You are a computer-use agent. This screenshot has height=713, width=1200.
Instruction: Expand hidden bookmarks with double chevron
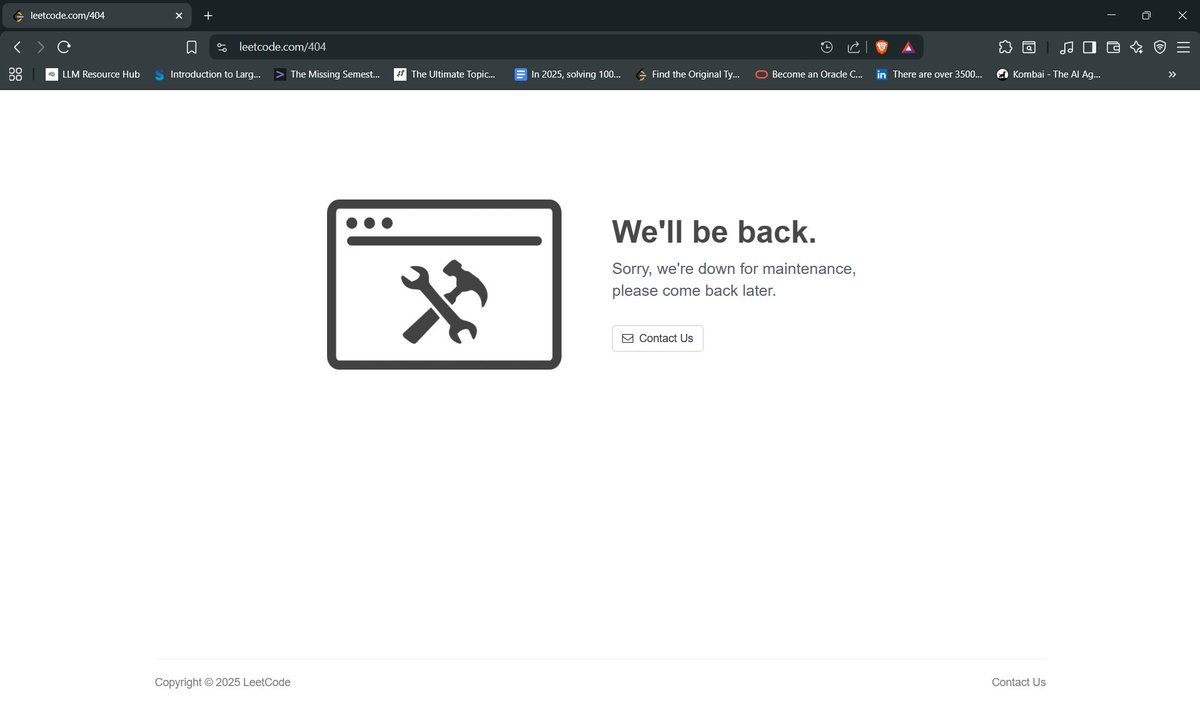click(x=1172, y=74)
